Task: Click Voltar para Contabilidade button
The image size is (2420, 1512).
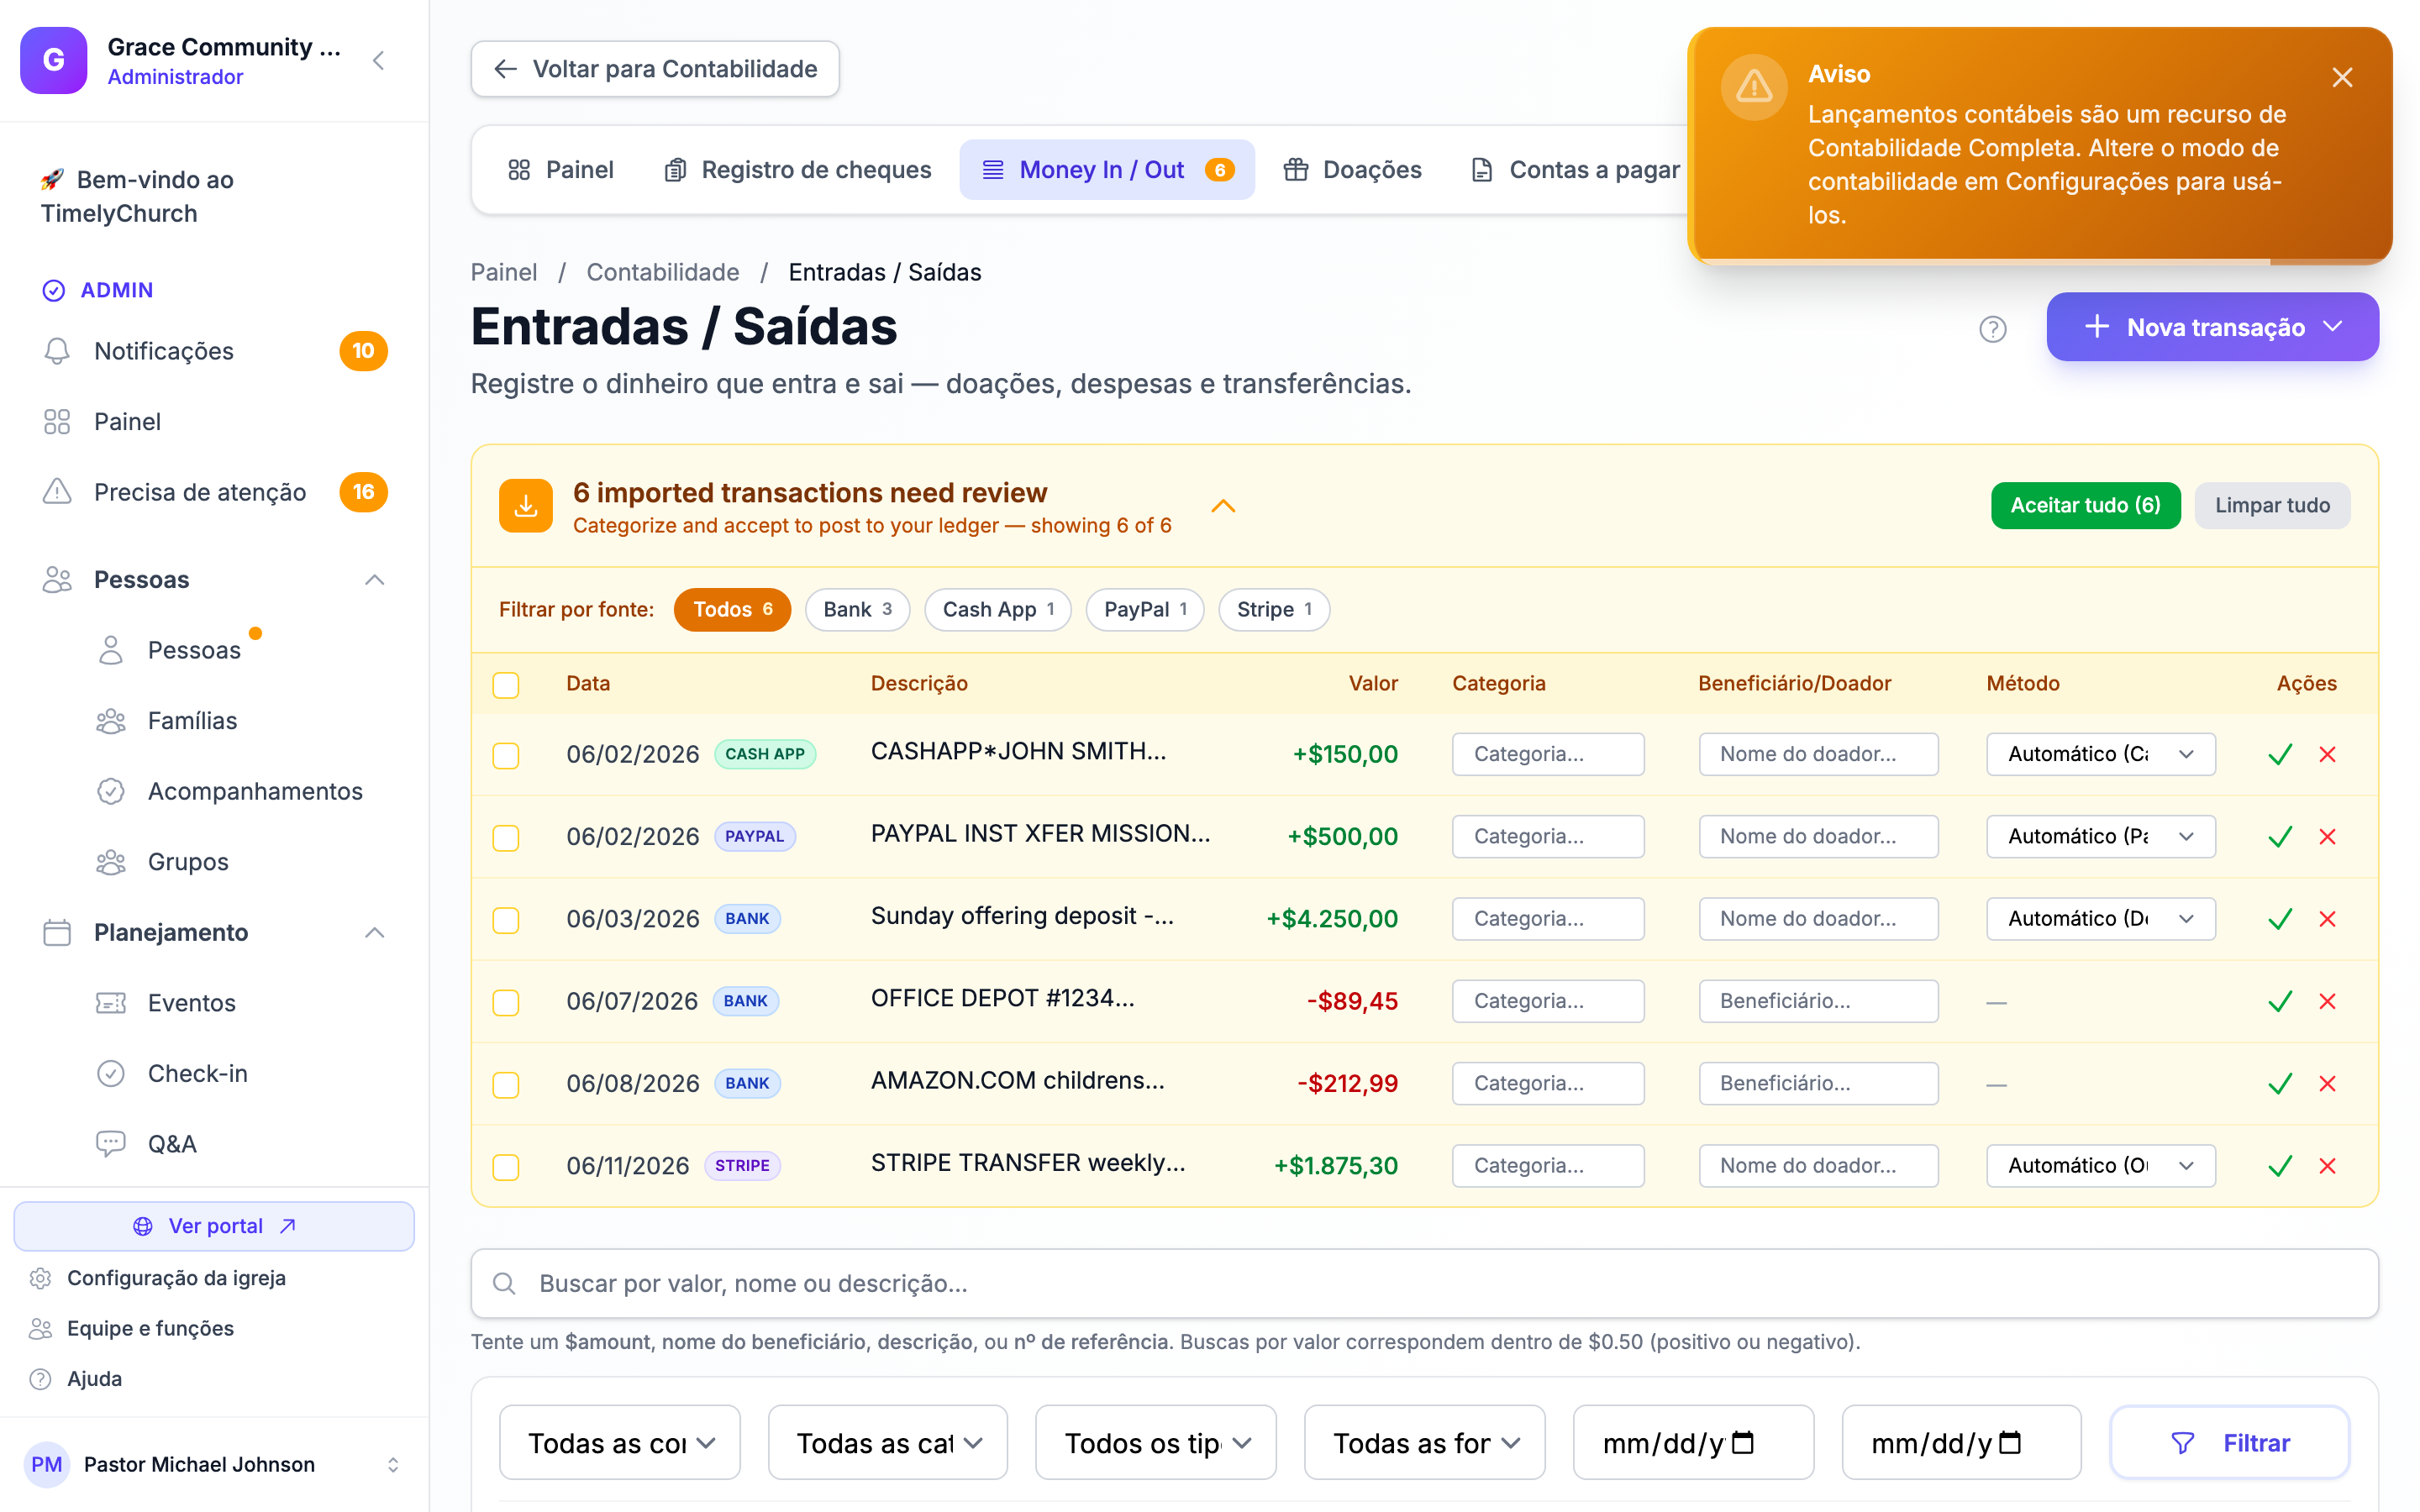Action: pos(655,69)
